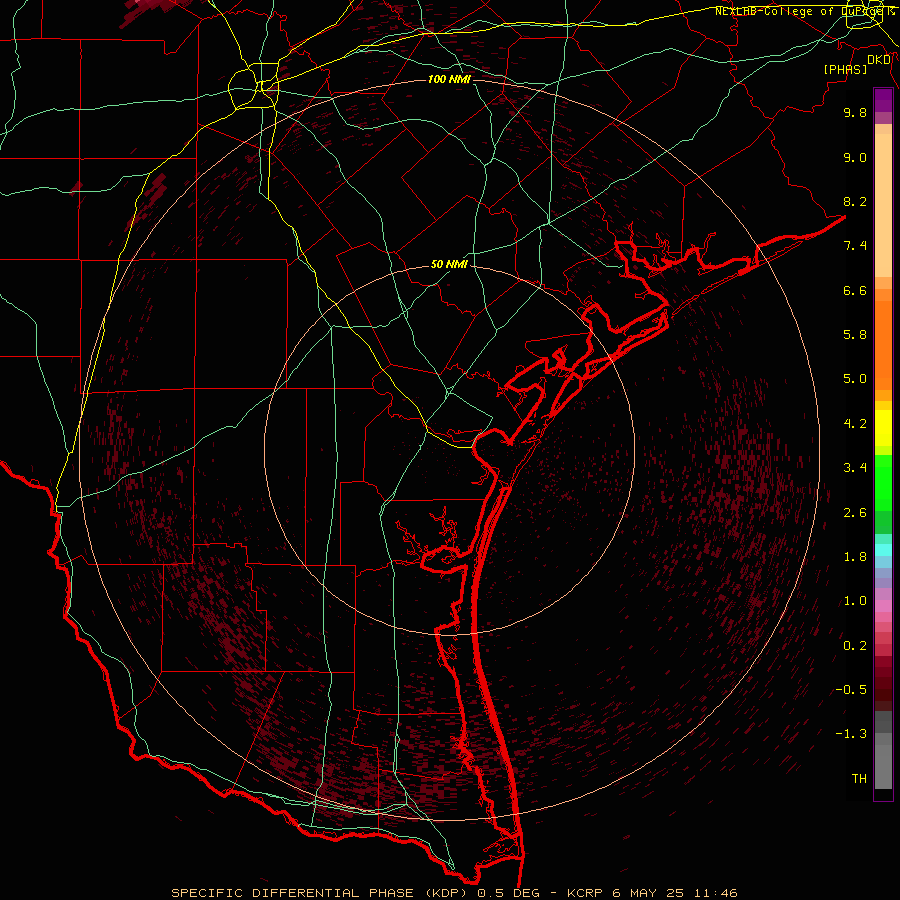Click the dark red swatch on the colorbar
The width and height of the screenshot is (900, 900).
coord(883,683)
